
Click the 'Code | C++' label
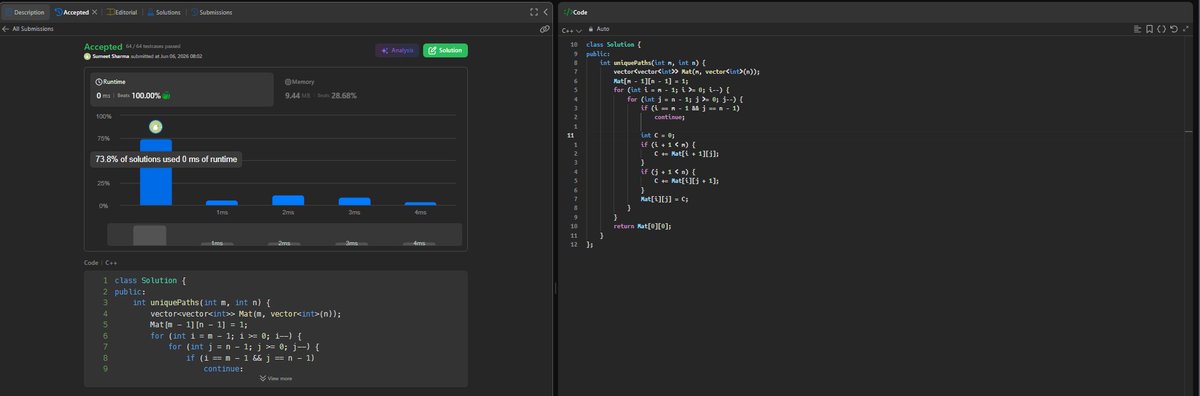pyautogui.click(x=100, y=262)
